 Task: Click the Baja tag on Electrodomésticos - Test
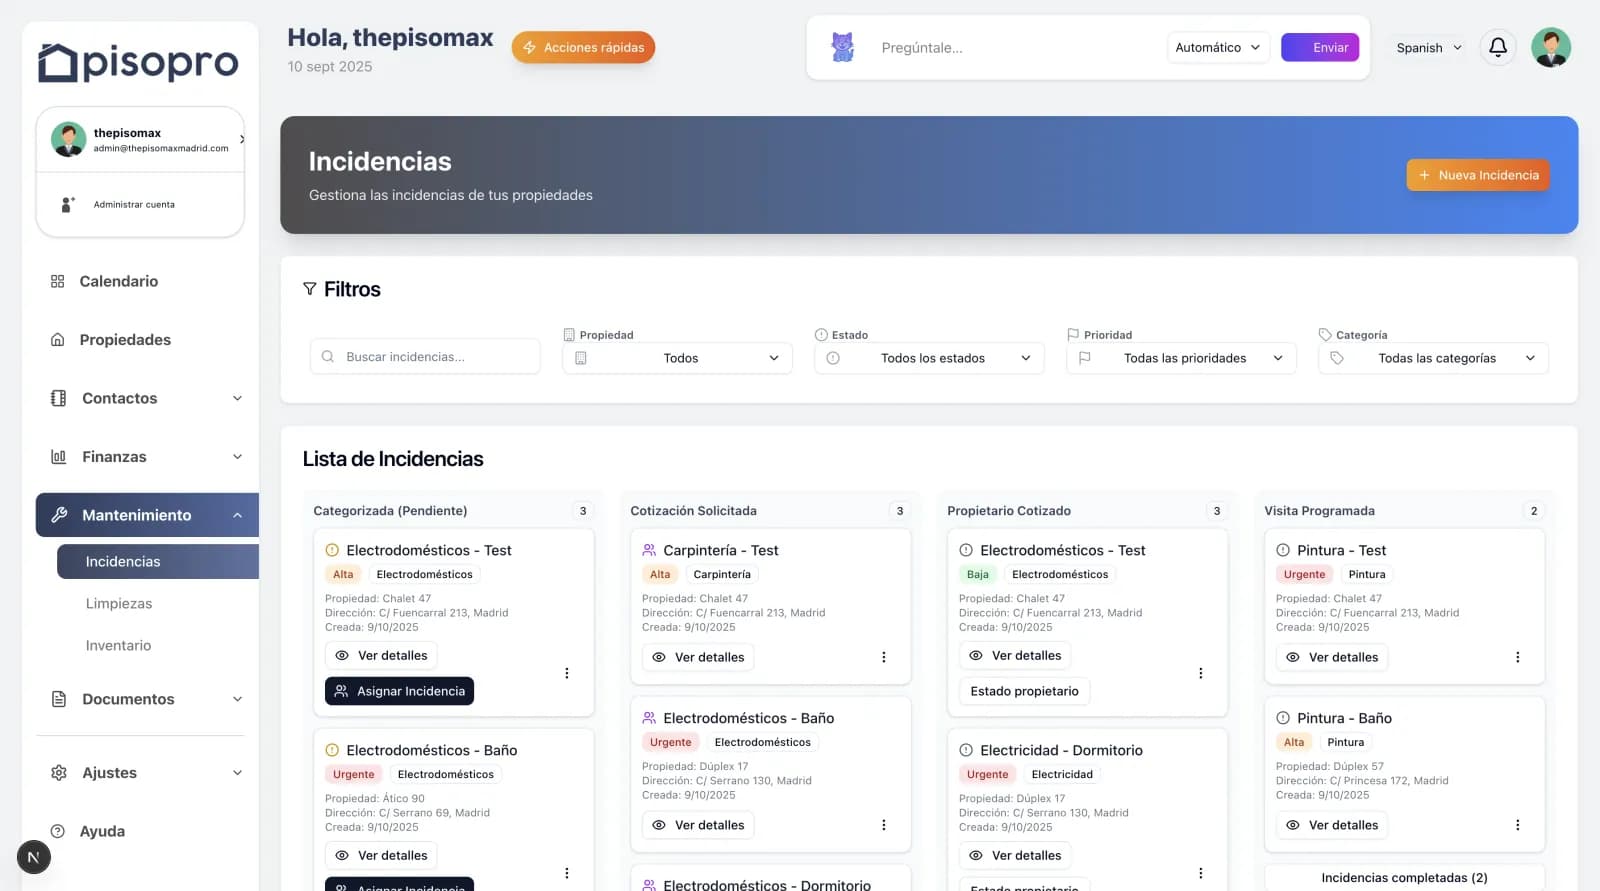(977, 574)
